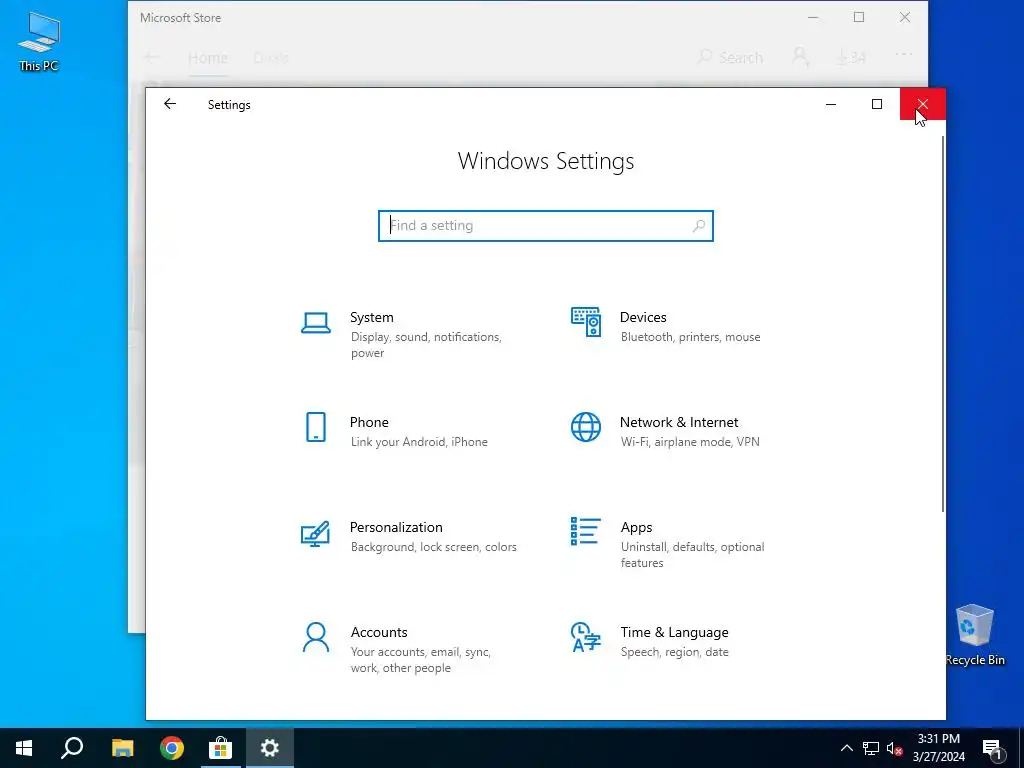The image size is (1024, 768).
Task: Open the Accounts person icon
Action: 315,637
